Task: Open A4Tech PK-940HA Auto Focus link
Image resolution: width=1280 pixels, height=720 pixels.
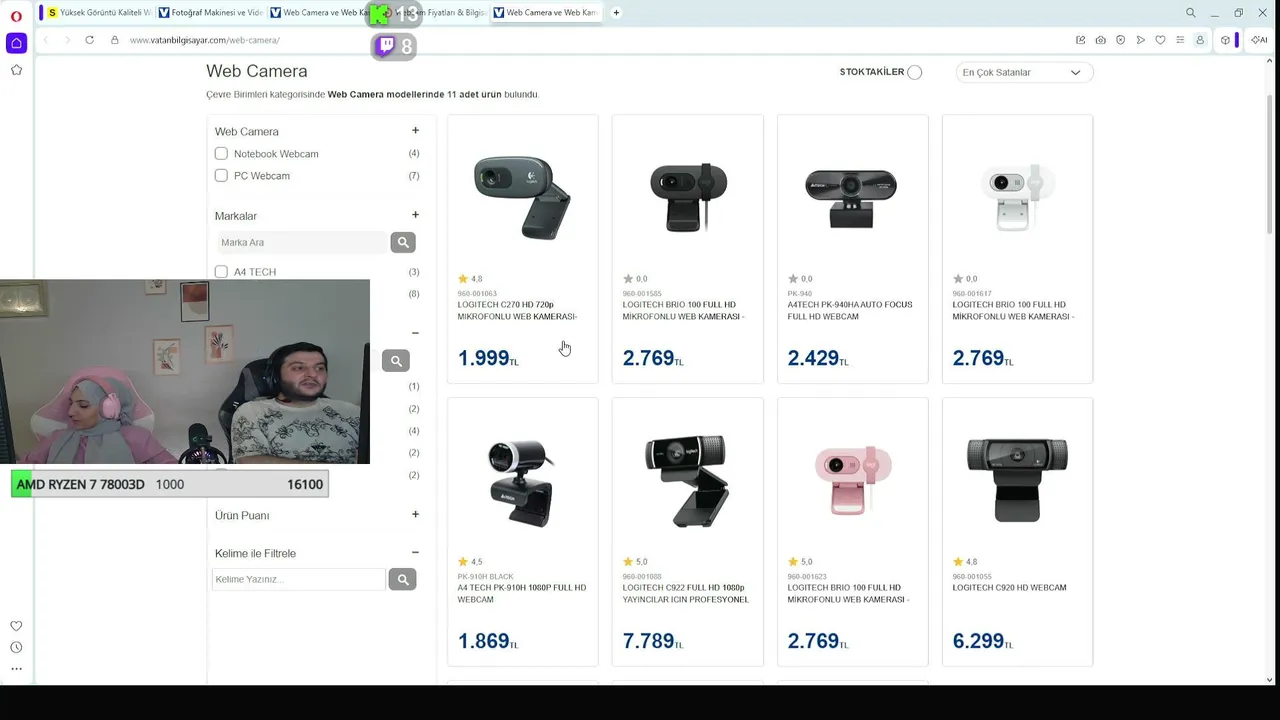Action: [850, 311]
